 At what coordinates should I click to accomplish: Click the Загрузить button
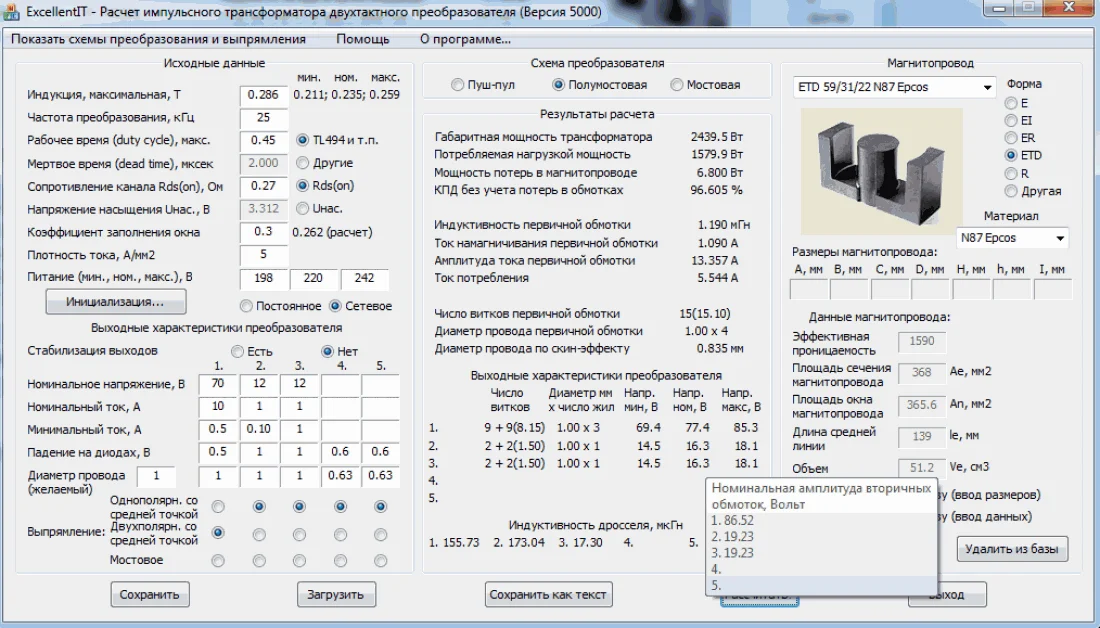pyautogui.click(x=336, y=595)
